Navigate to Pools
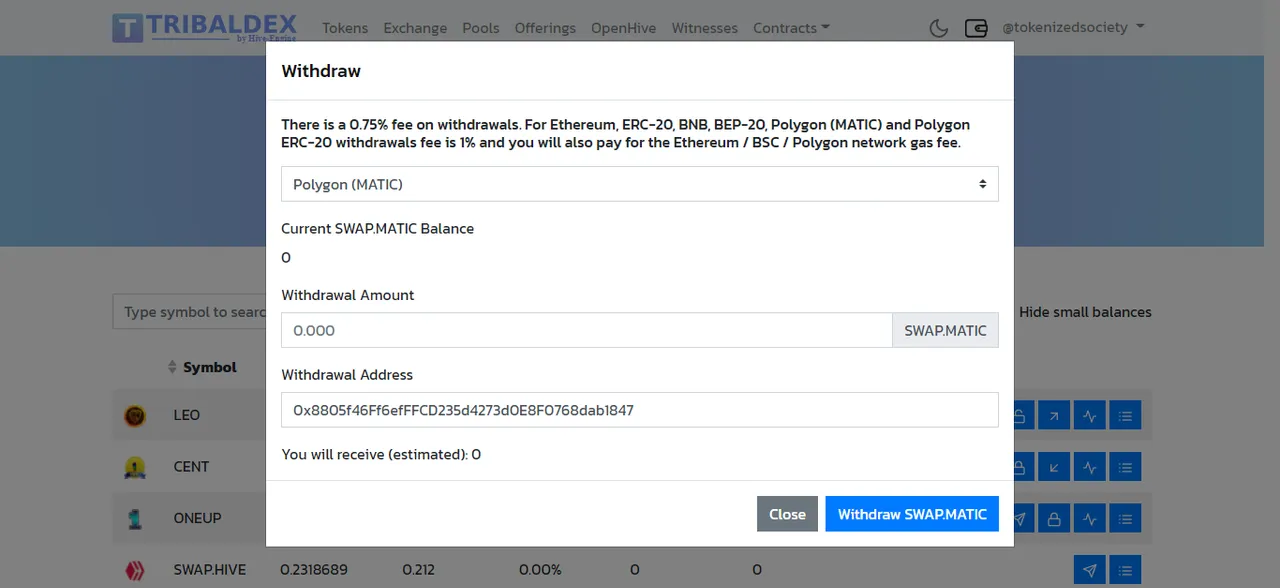 (x=481, y=28)
